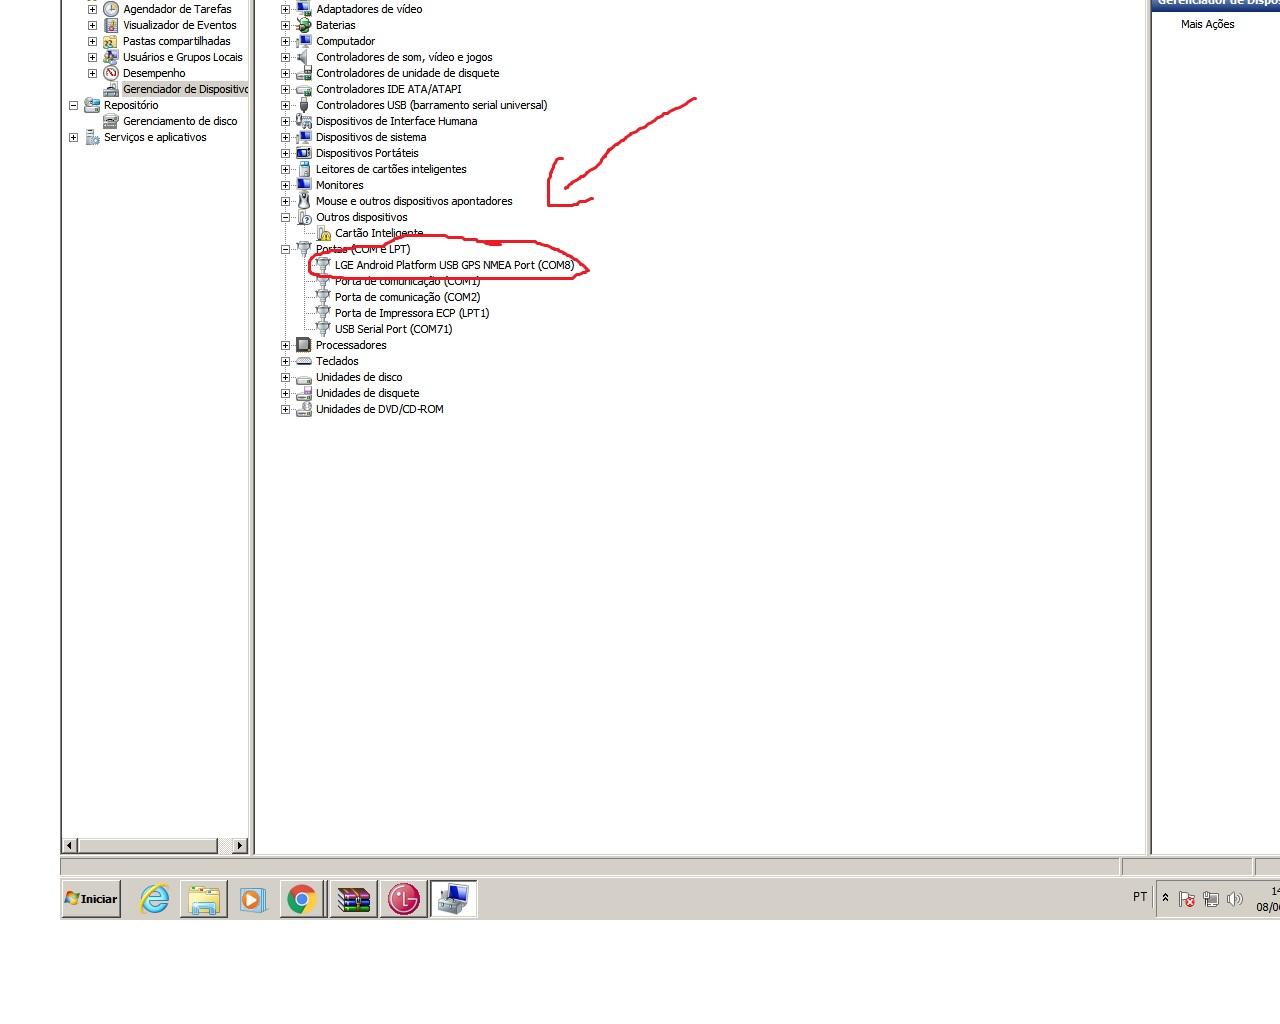Expand Unidades de disquete node
1280x1024 pixels.
click(285, 393)
